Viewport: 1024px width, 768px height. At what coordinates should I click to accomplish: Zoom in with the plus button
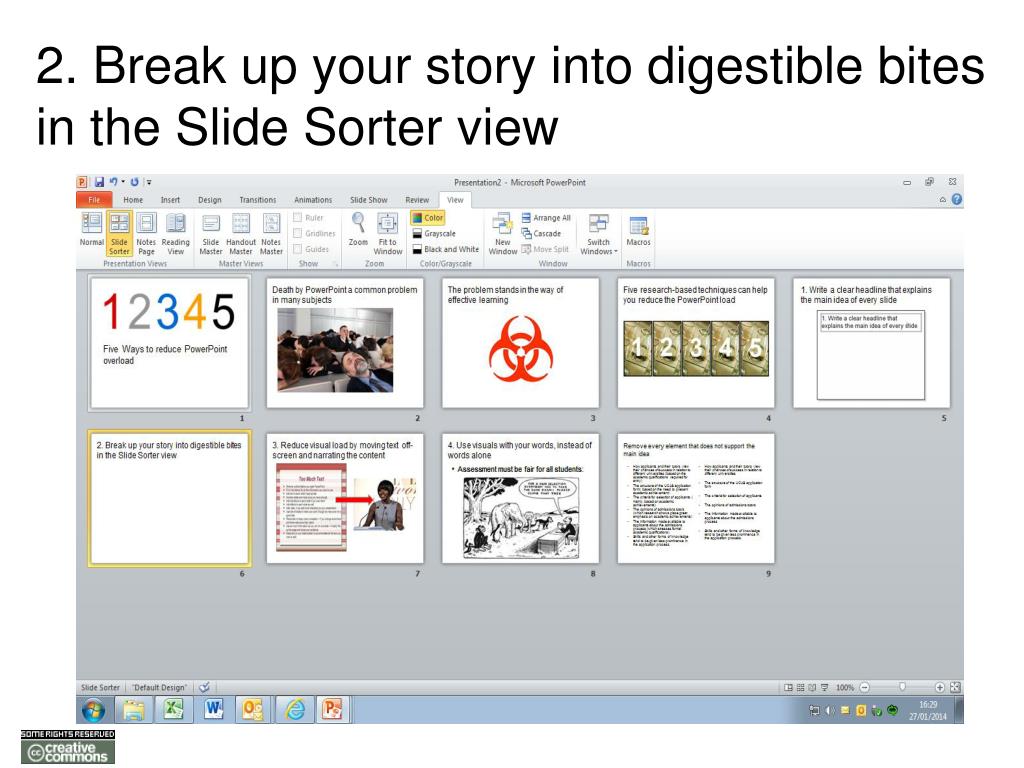(940, 687)
